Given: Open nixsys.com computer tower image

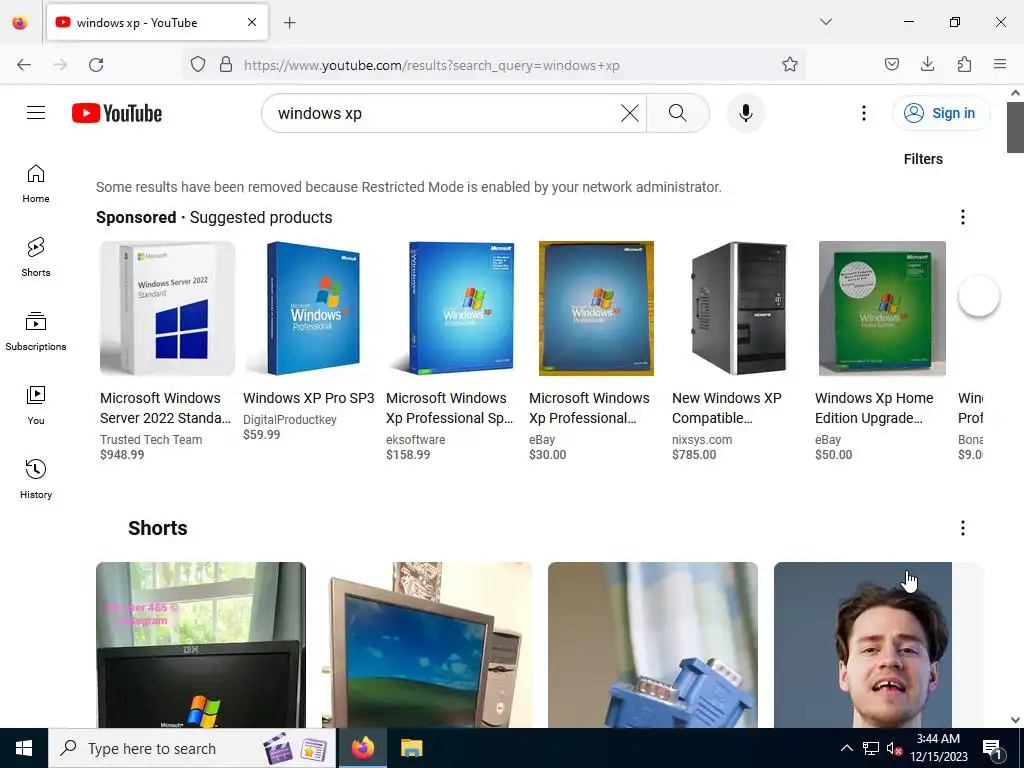Looking at the screenshot, I should click(x=739, y=308).
